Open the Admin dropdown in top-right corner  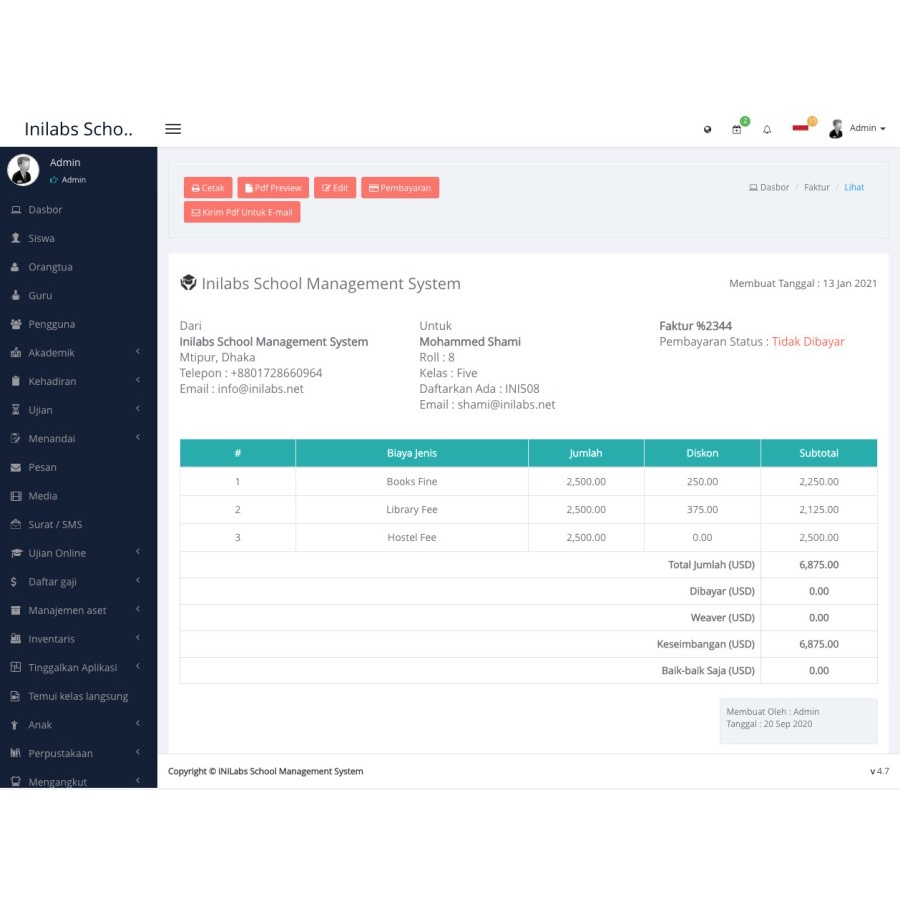(862, 128)
